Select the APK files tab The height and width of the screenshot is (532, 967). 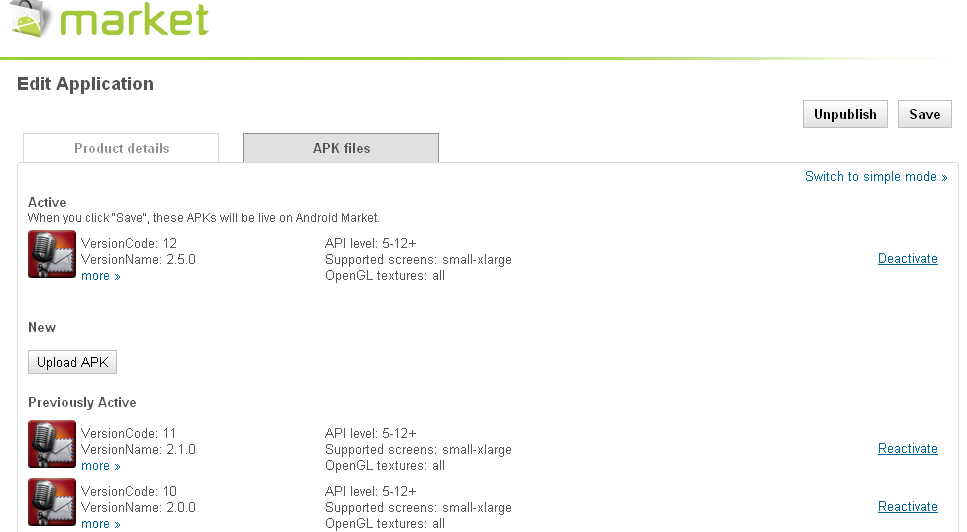click(x=341, y=148)
